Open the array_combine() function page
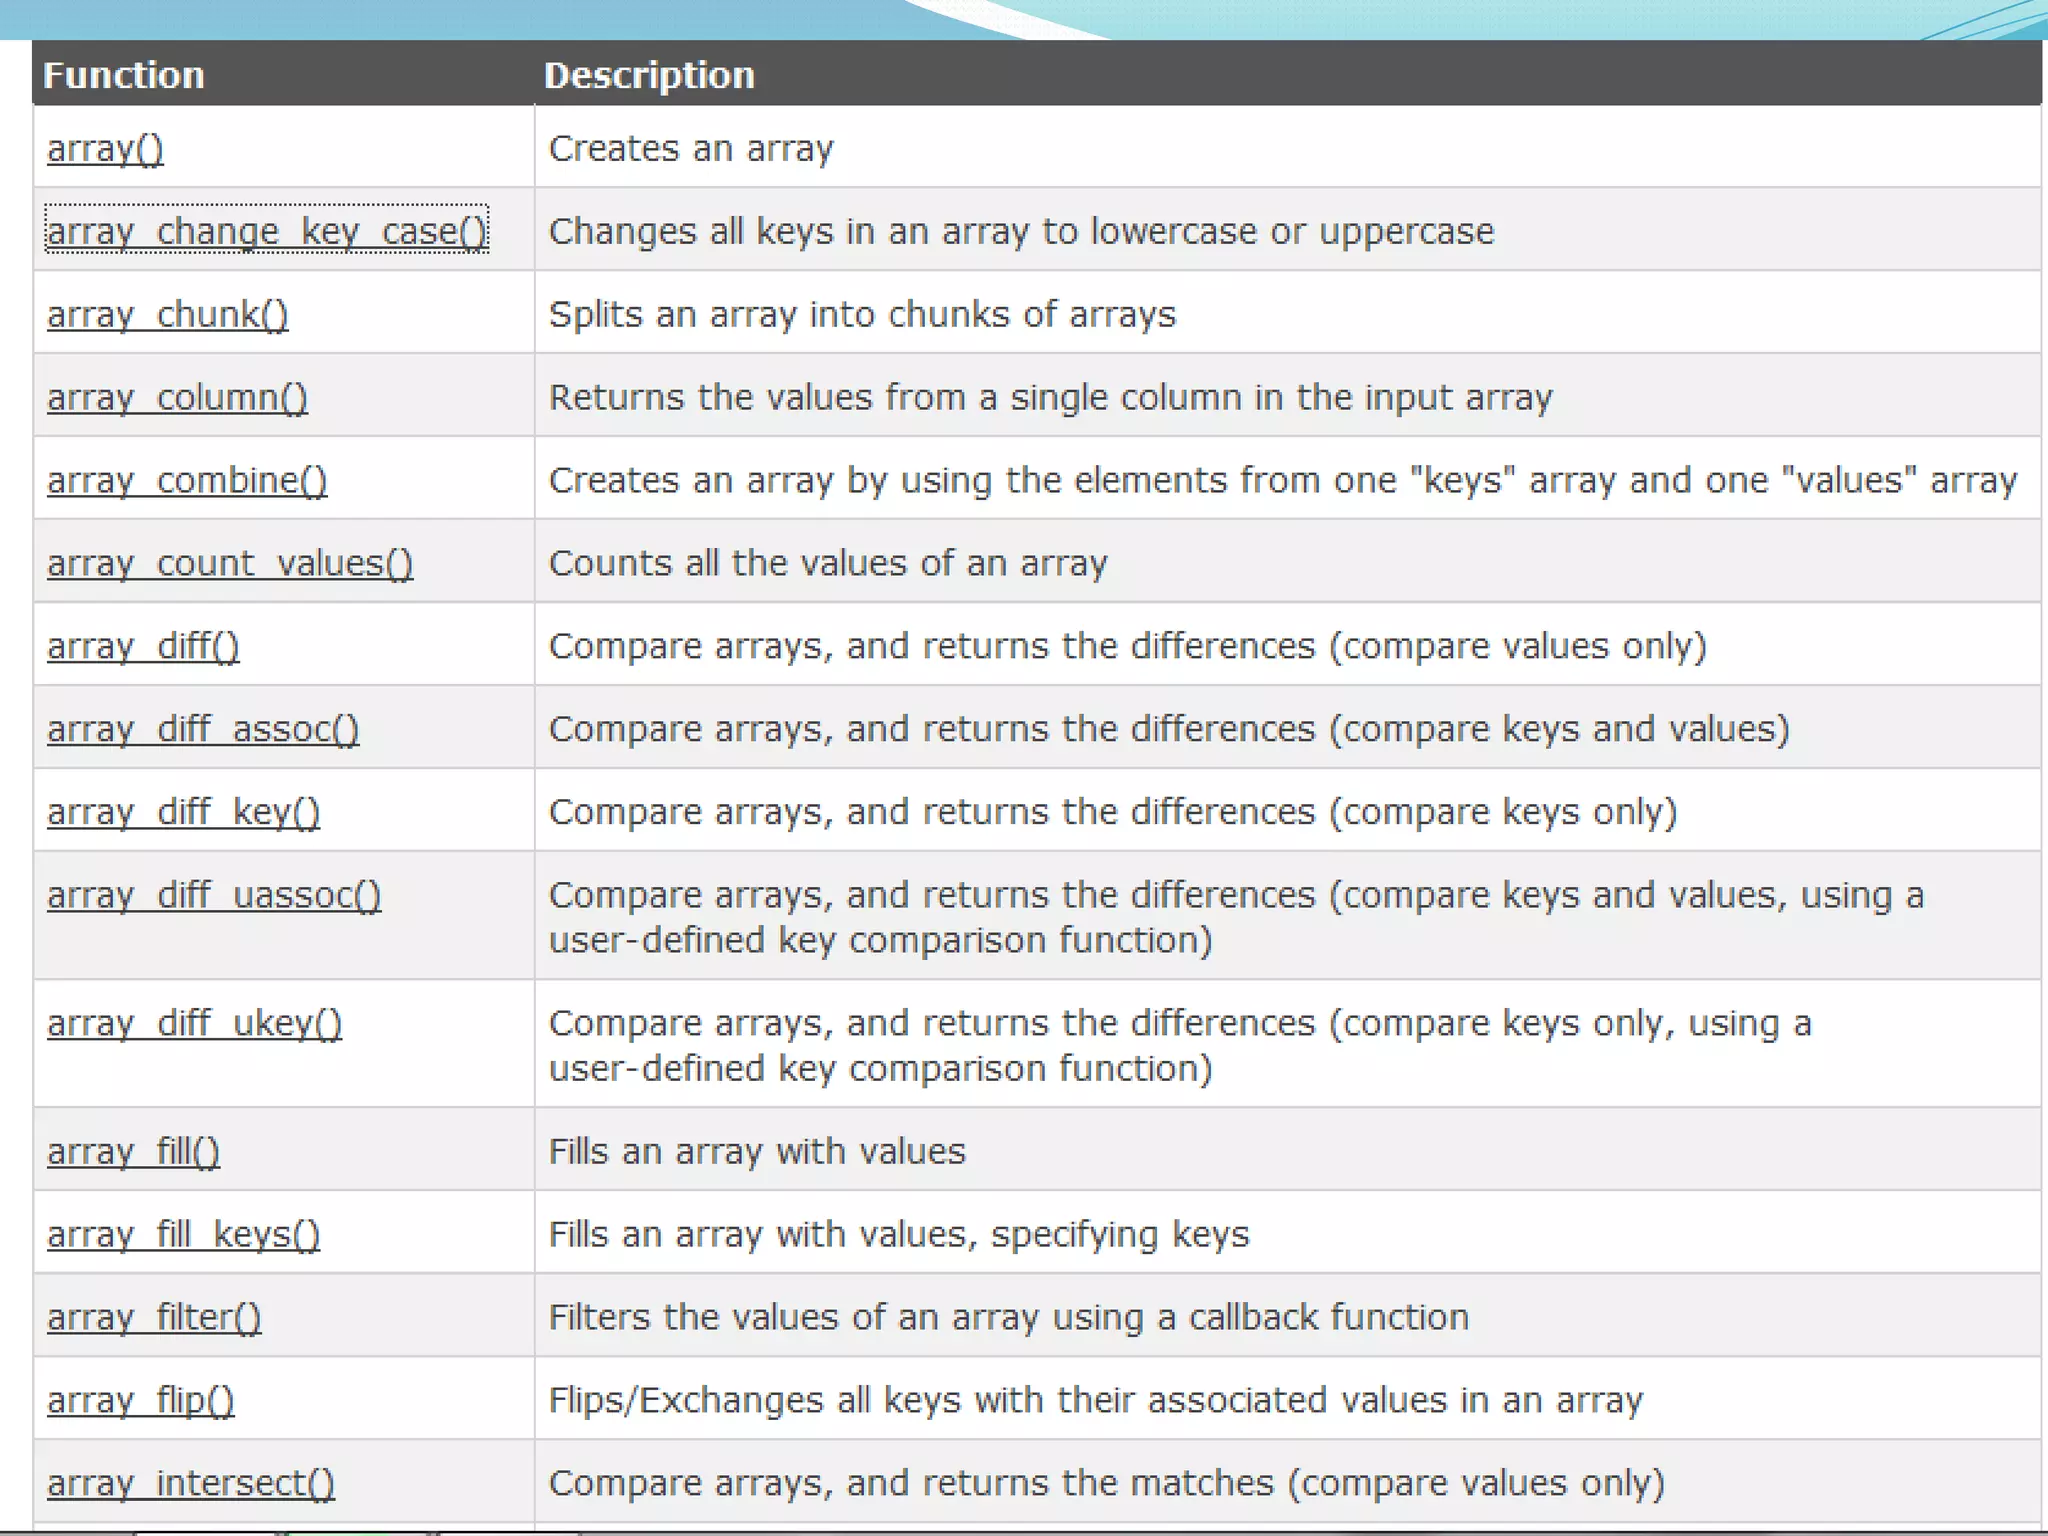This screenshot has width=2048, height=1536. (x=187, y=481)
